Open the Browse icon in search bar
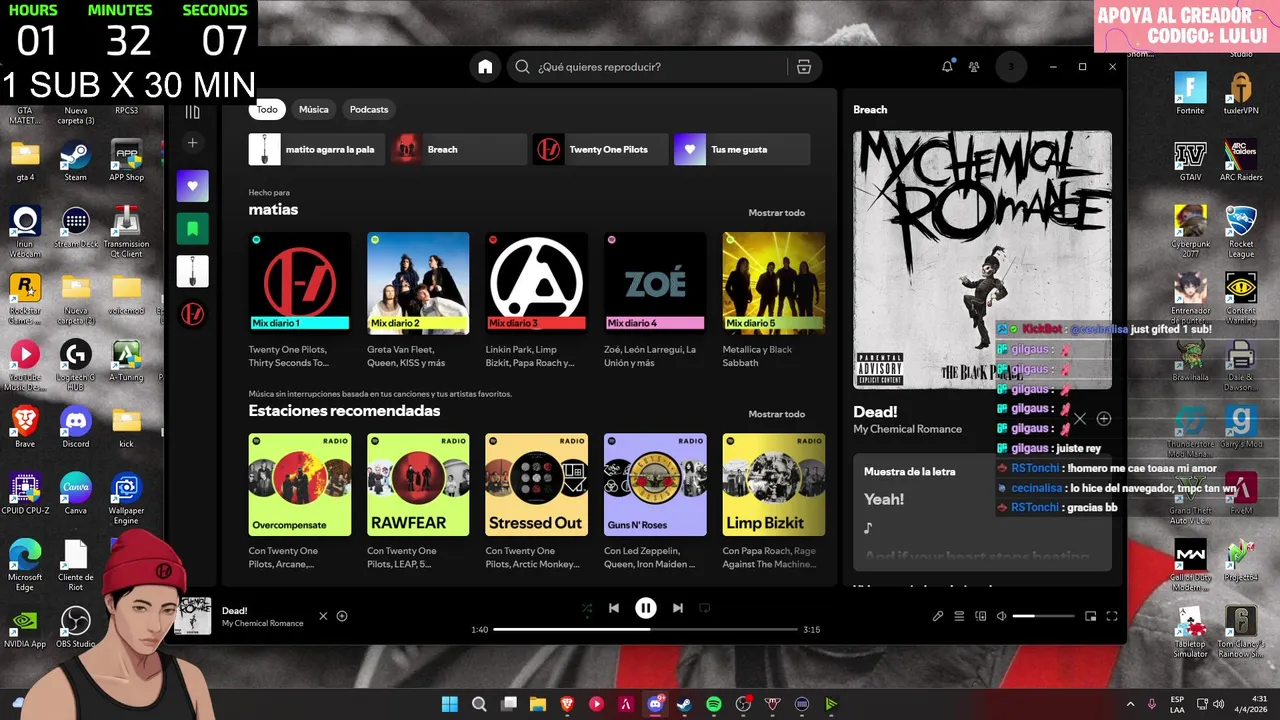 tap(803, 67)
